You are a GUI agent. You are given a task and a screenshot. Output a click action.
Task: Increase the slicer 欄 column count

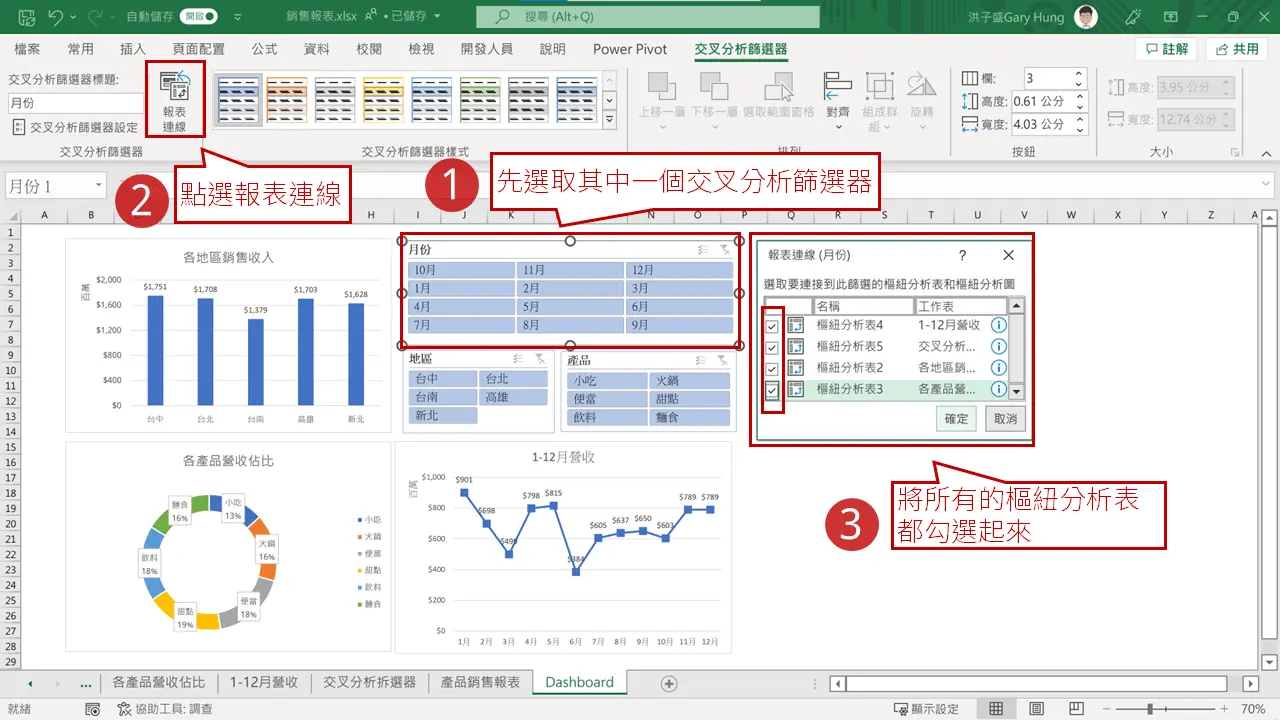point(1079,74)
